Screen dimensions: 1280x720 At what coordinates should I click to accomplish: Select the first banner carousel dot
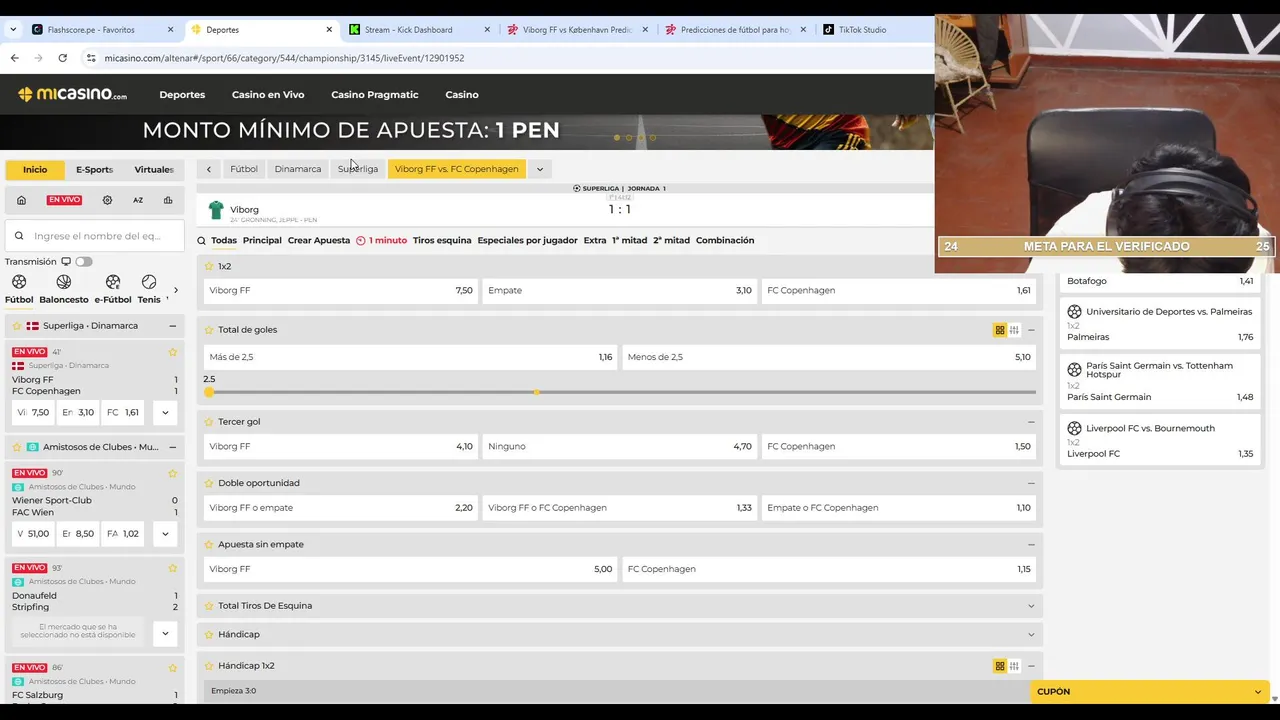(617, 137)
